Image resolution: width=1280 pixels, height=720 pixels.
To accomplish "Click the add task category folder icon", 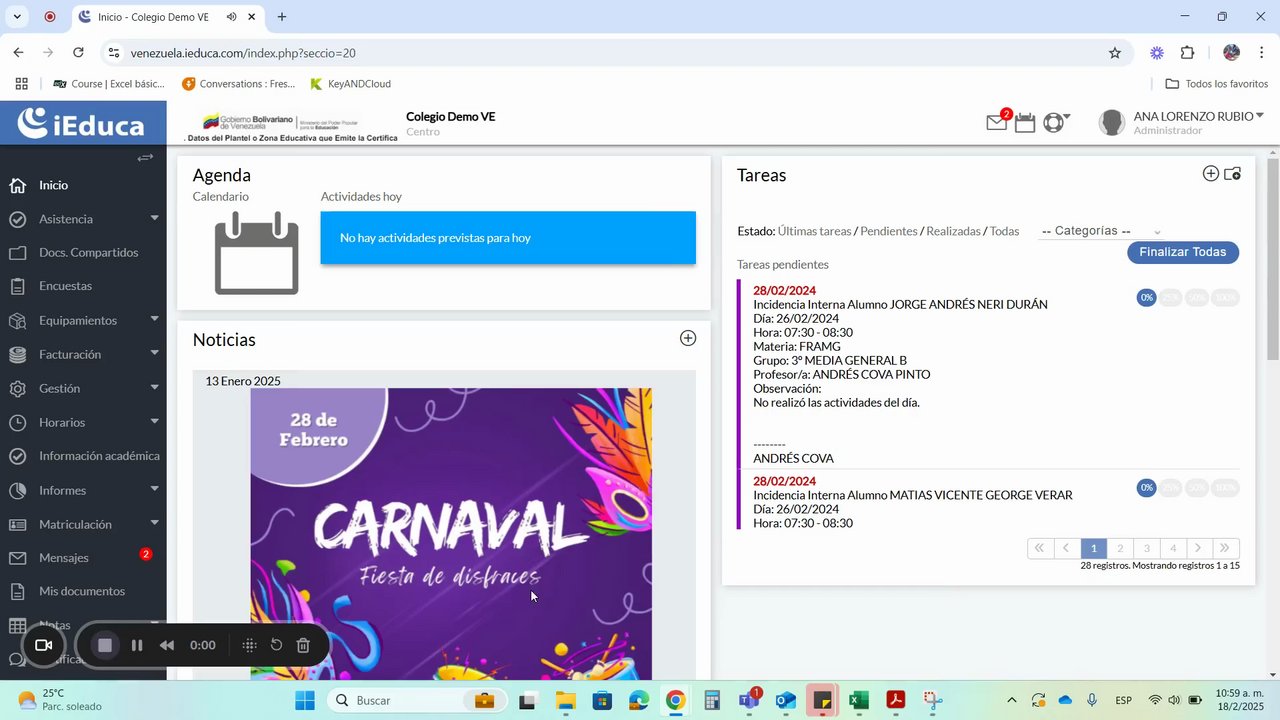I will pyautogui.click(x=1232, y=174).
